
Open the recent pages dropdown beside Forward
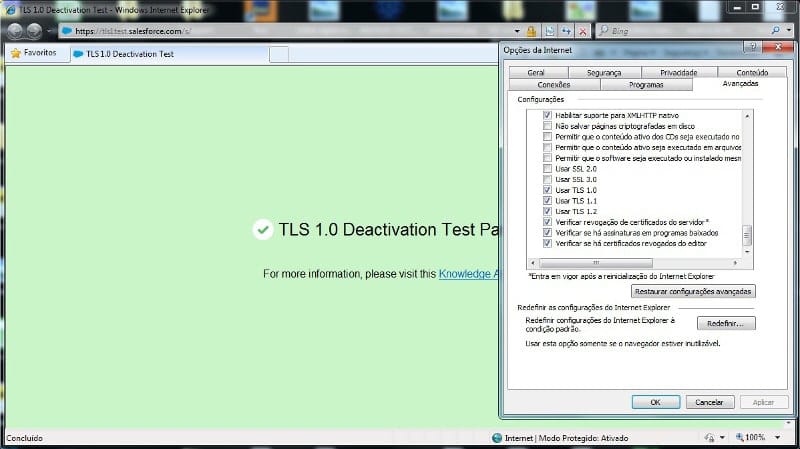[x=49, y=31]
